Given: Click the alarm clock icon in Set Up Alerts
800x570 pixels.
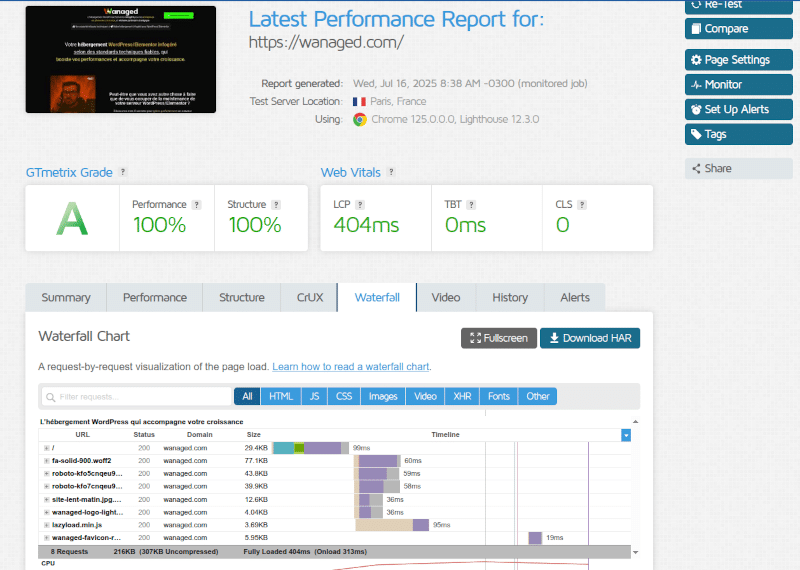Looking at the screenshot, I should [696, 109].
